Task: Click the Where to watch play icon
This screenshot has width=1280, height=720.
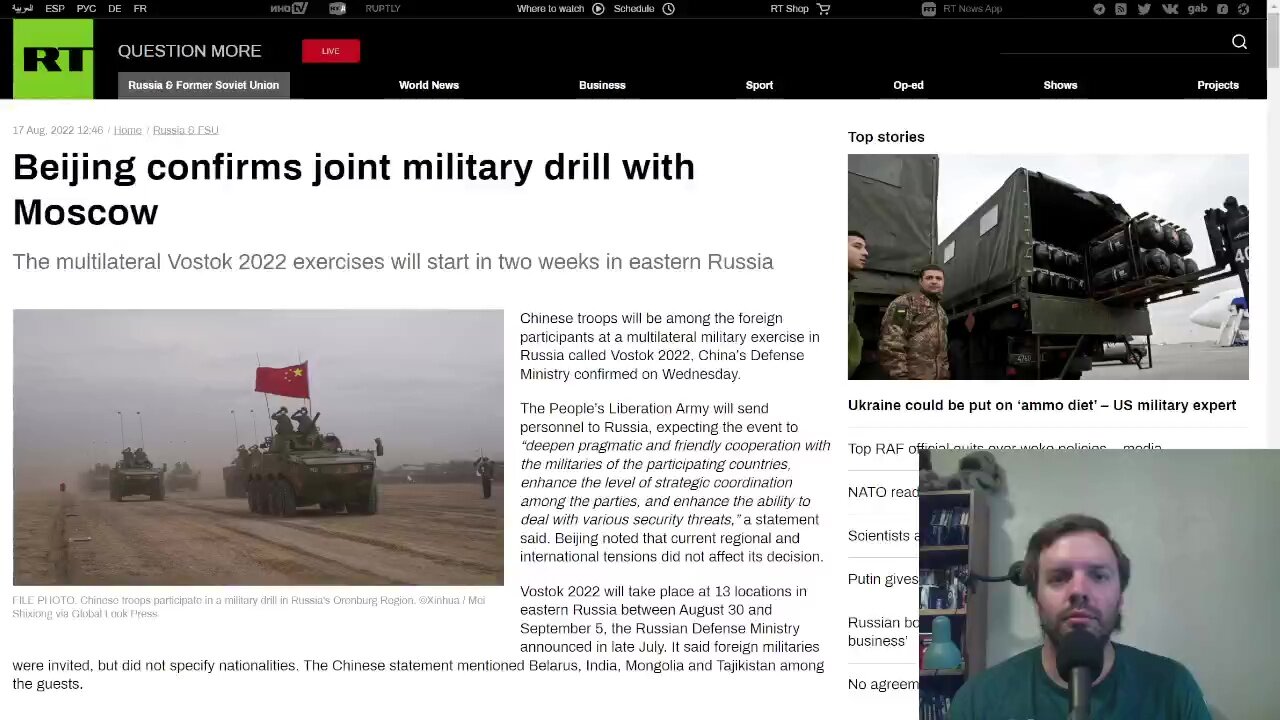Action: coord(598,9)
